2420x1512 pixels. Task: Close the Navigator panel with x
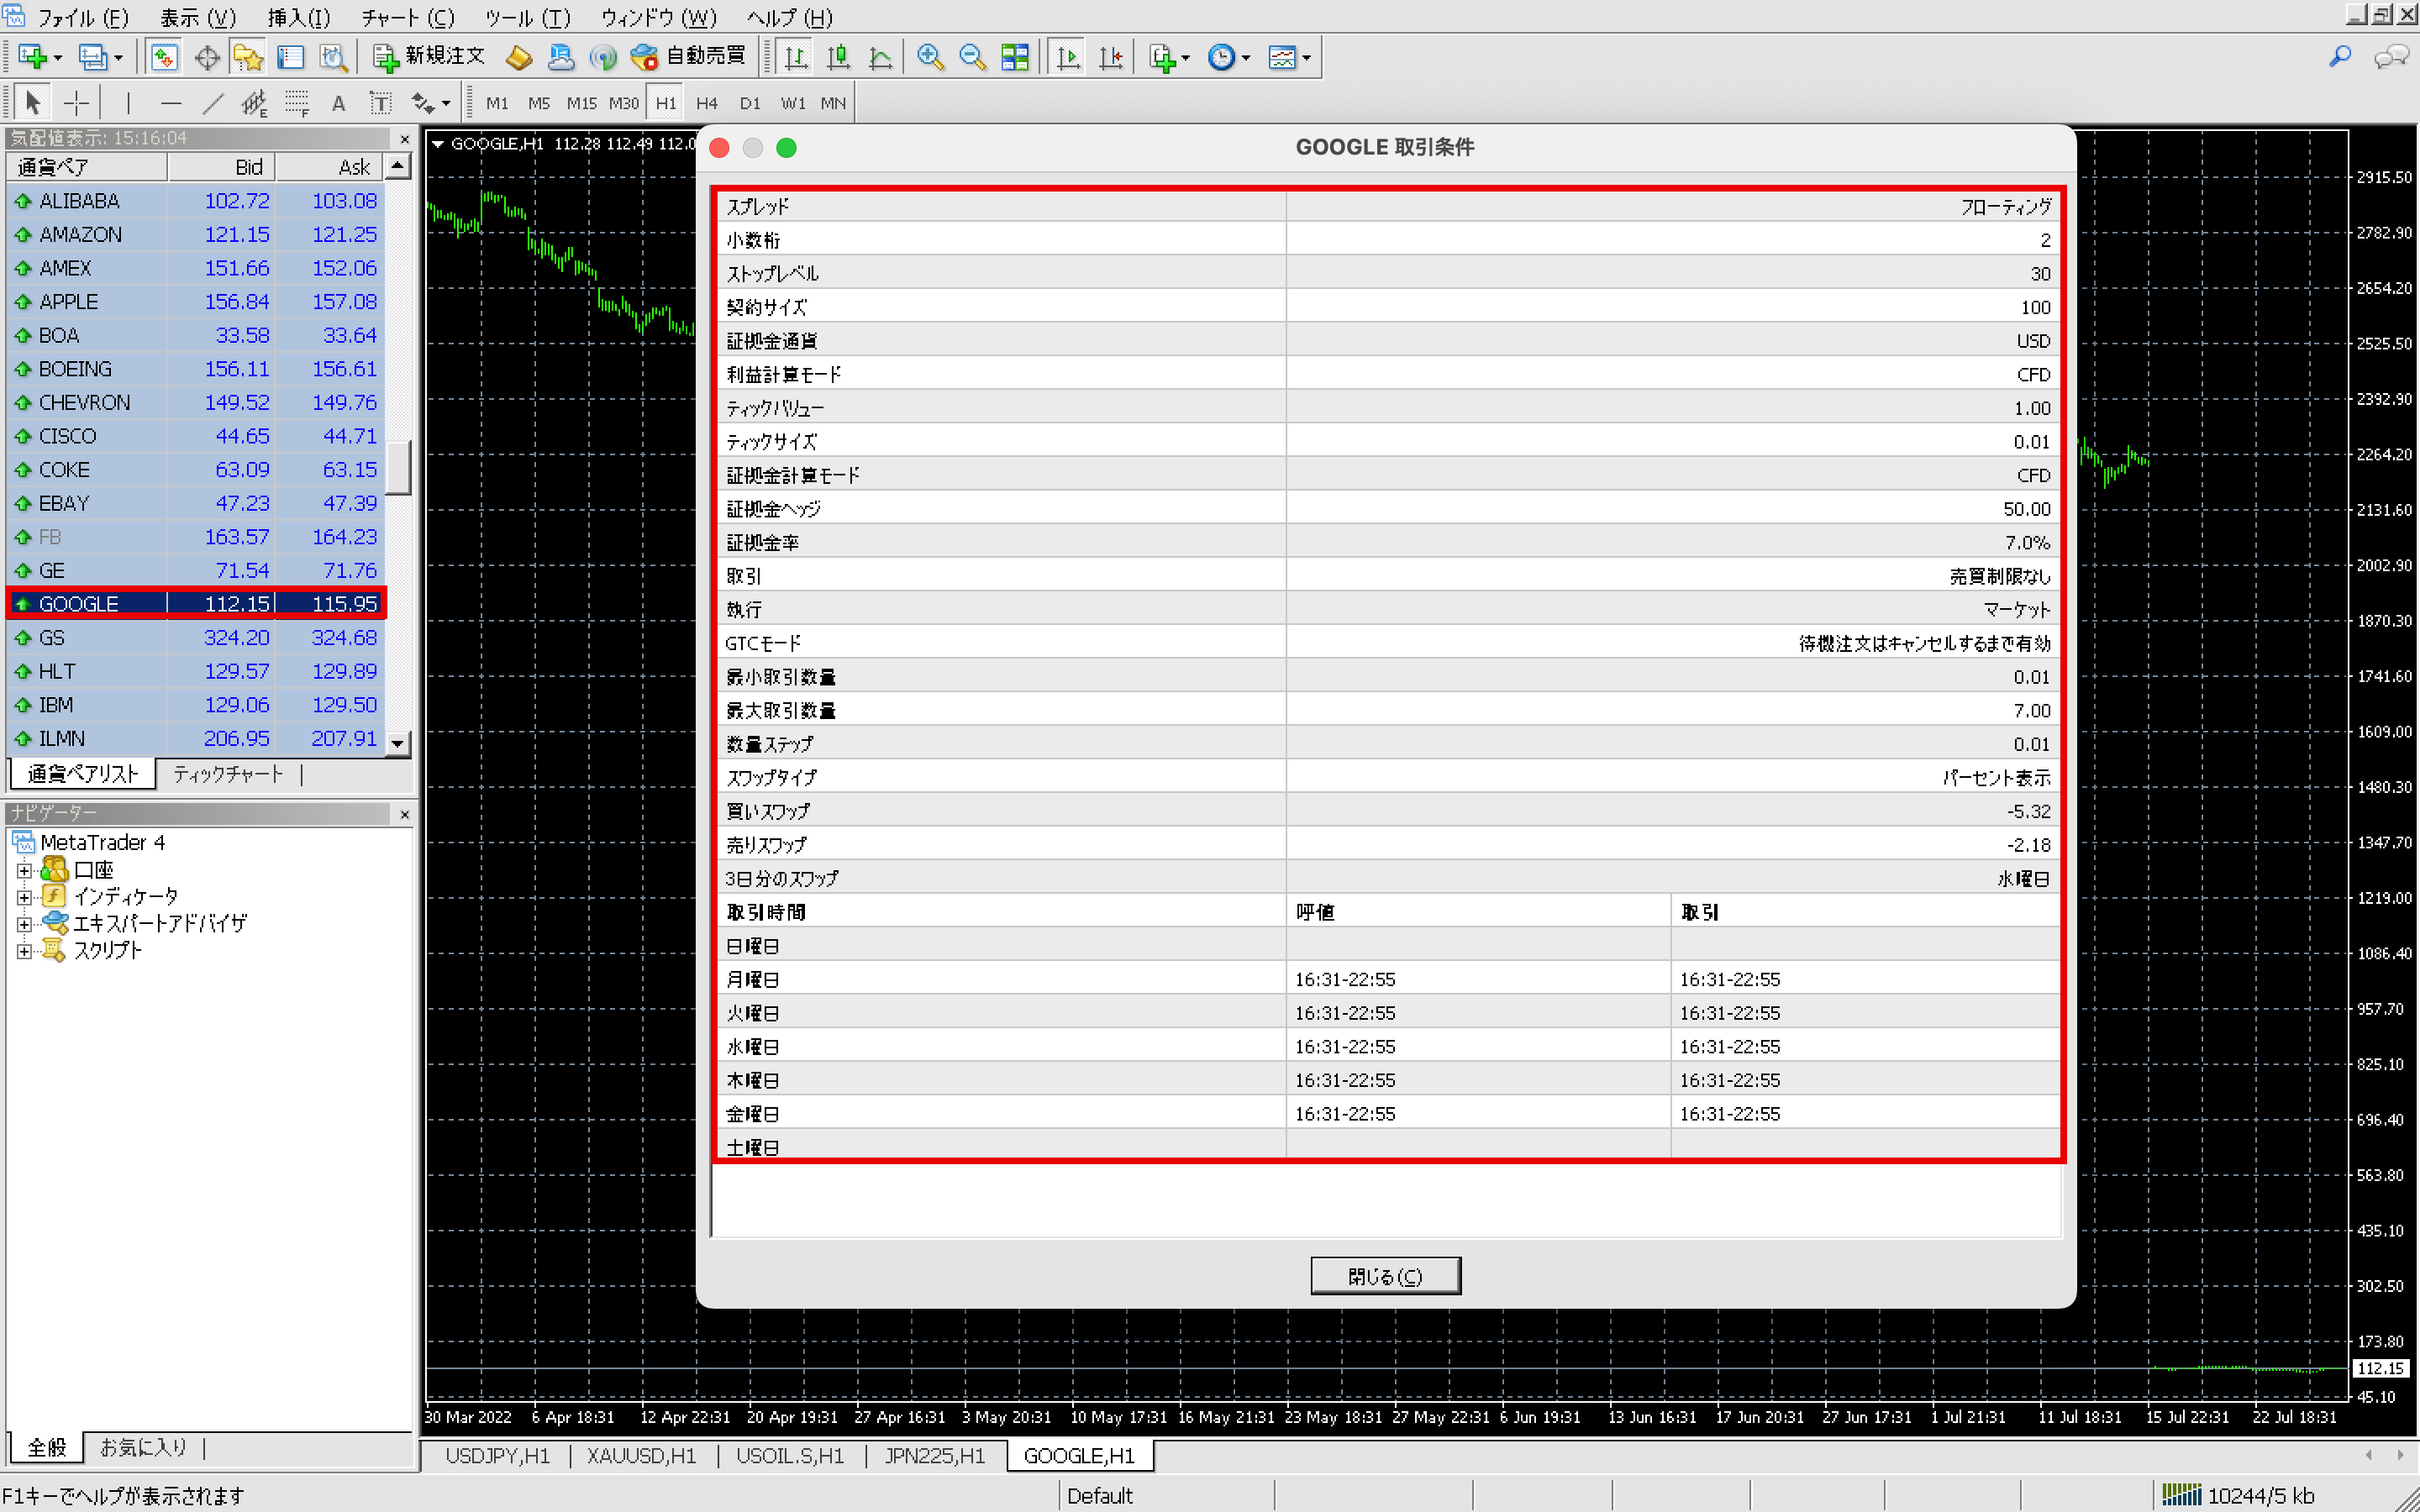pyautogui.click(x=404, y=814)
